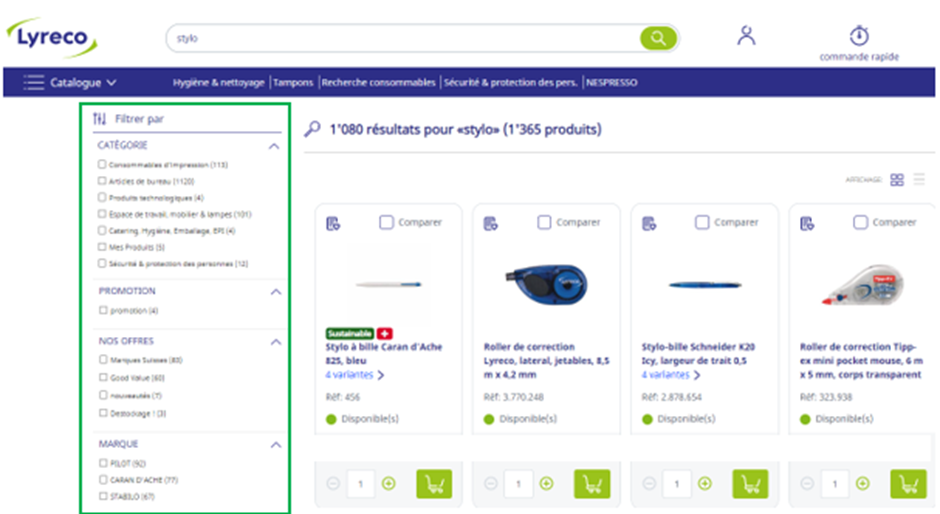Click Lyreco correction roller product thumbnail
The image size is (940, 514).
[x=546, y=284]
